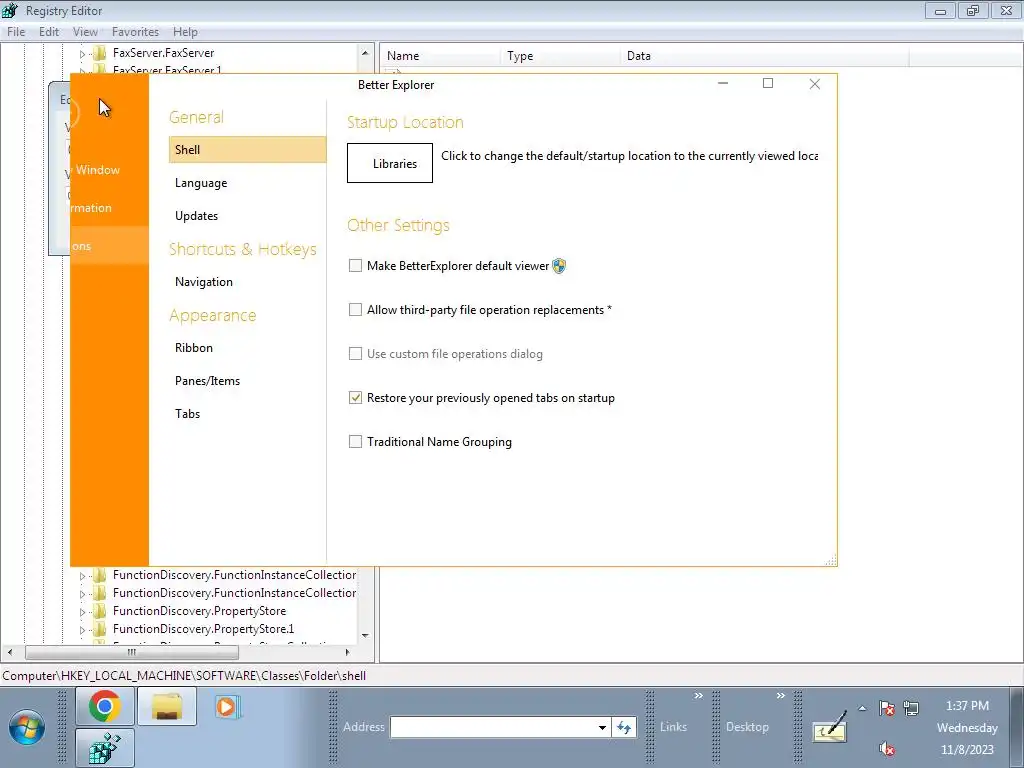Open Shell settings in Better Explorer
1024x768 pixels.
[x=247, y=150]
